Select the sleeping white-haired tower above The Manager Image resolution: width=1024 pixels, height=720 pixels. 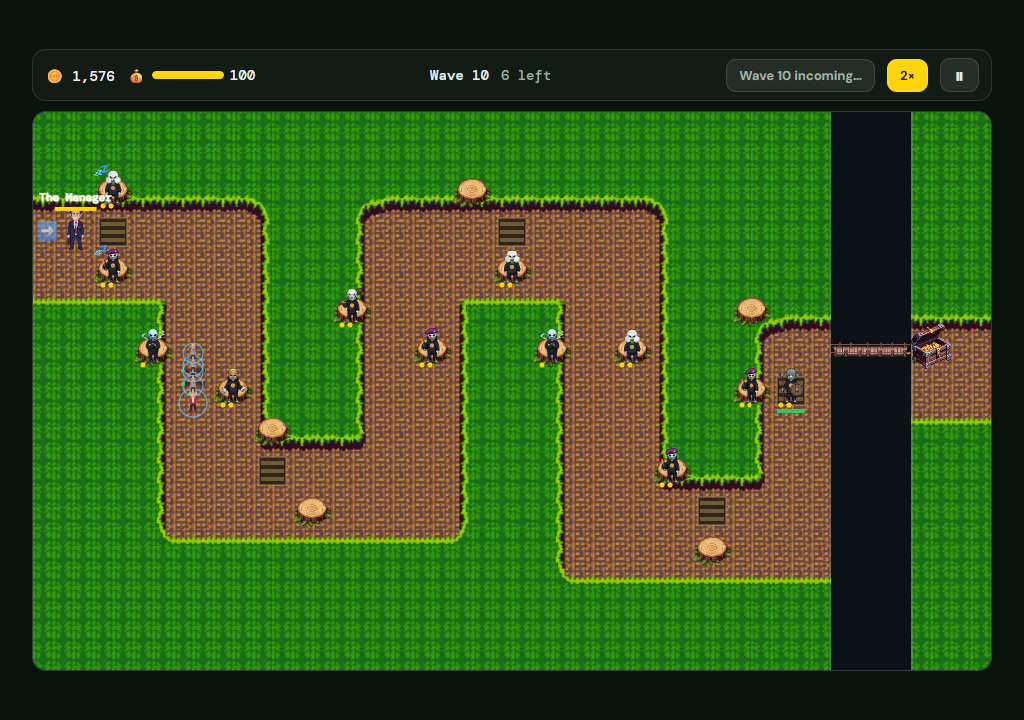[x=112, y=188]
